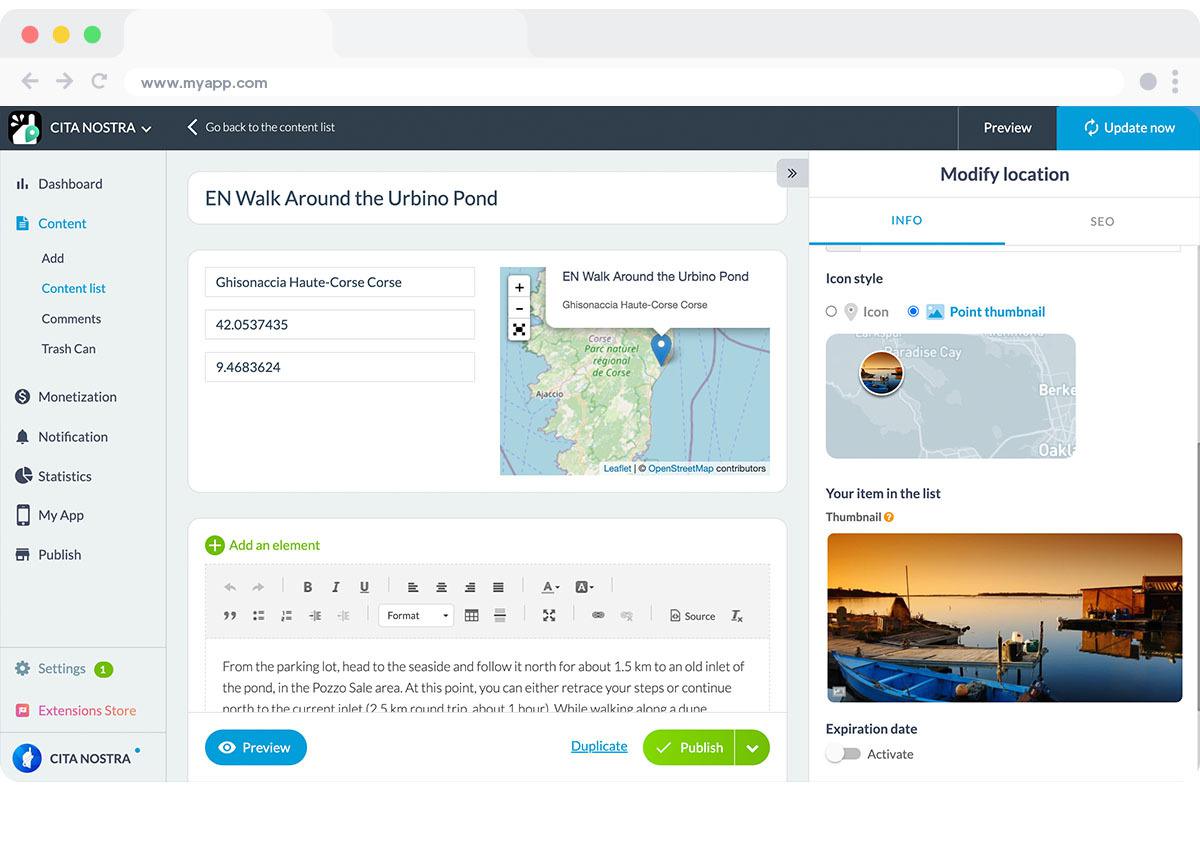Click the block quote icon

[230, 616]
